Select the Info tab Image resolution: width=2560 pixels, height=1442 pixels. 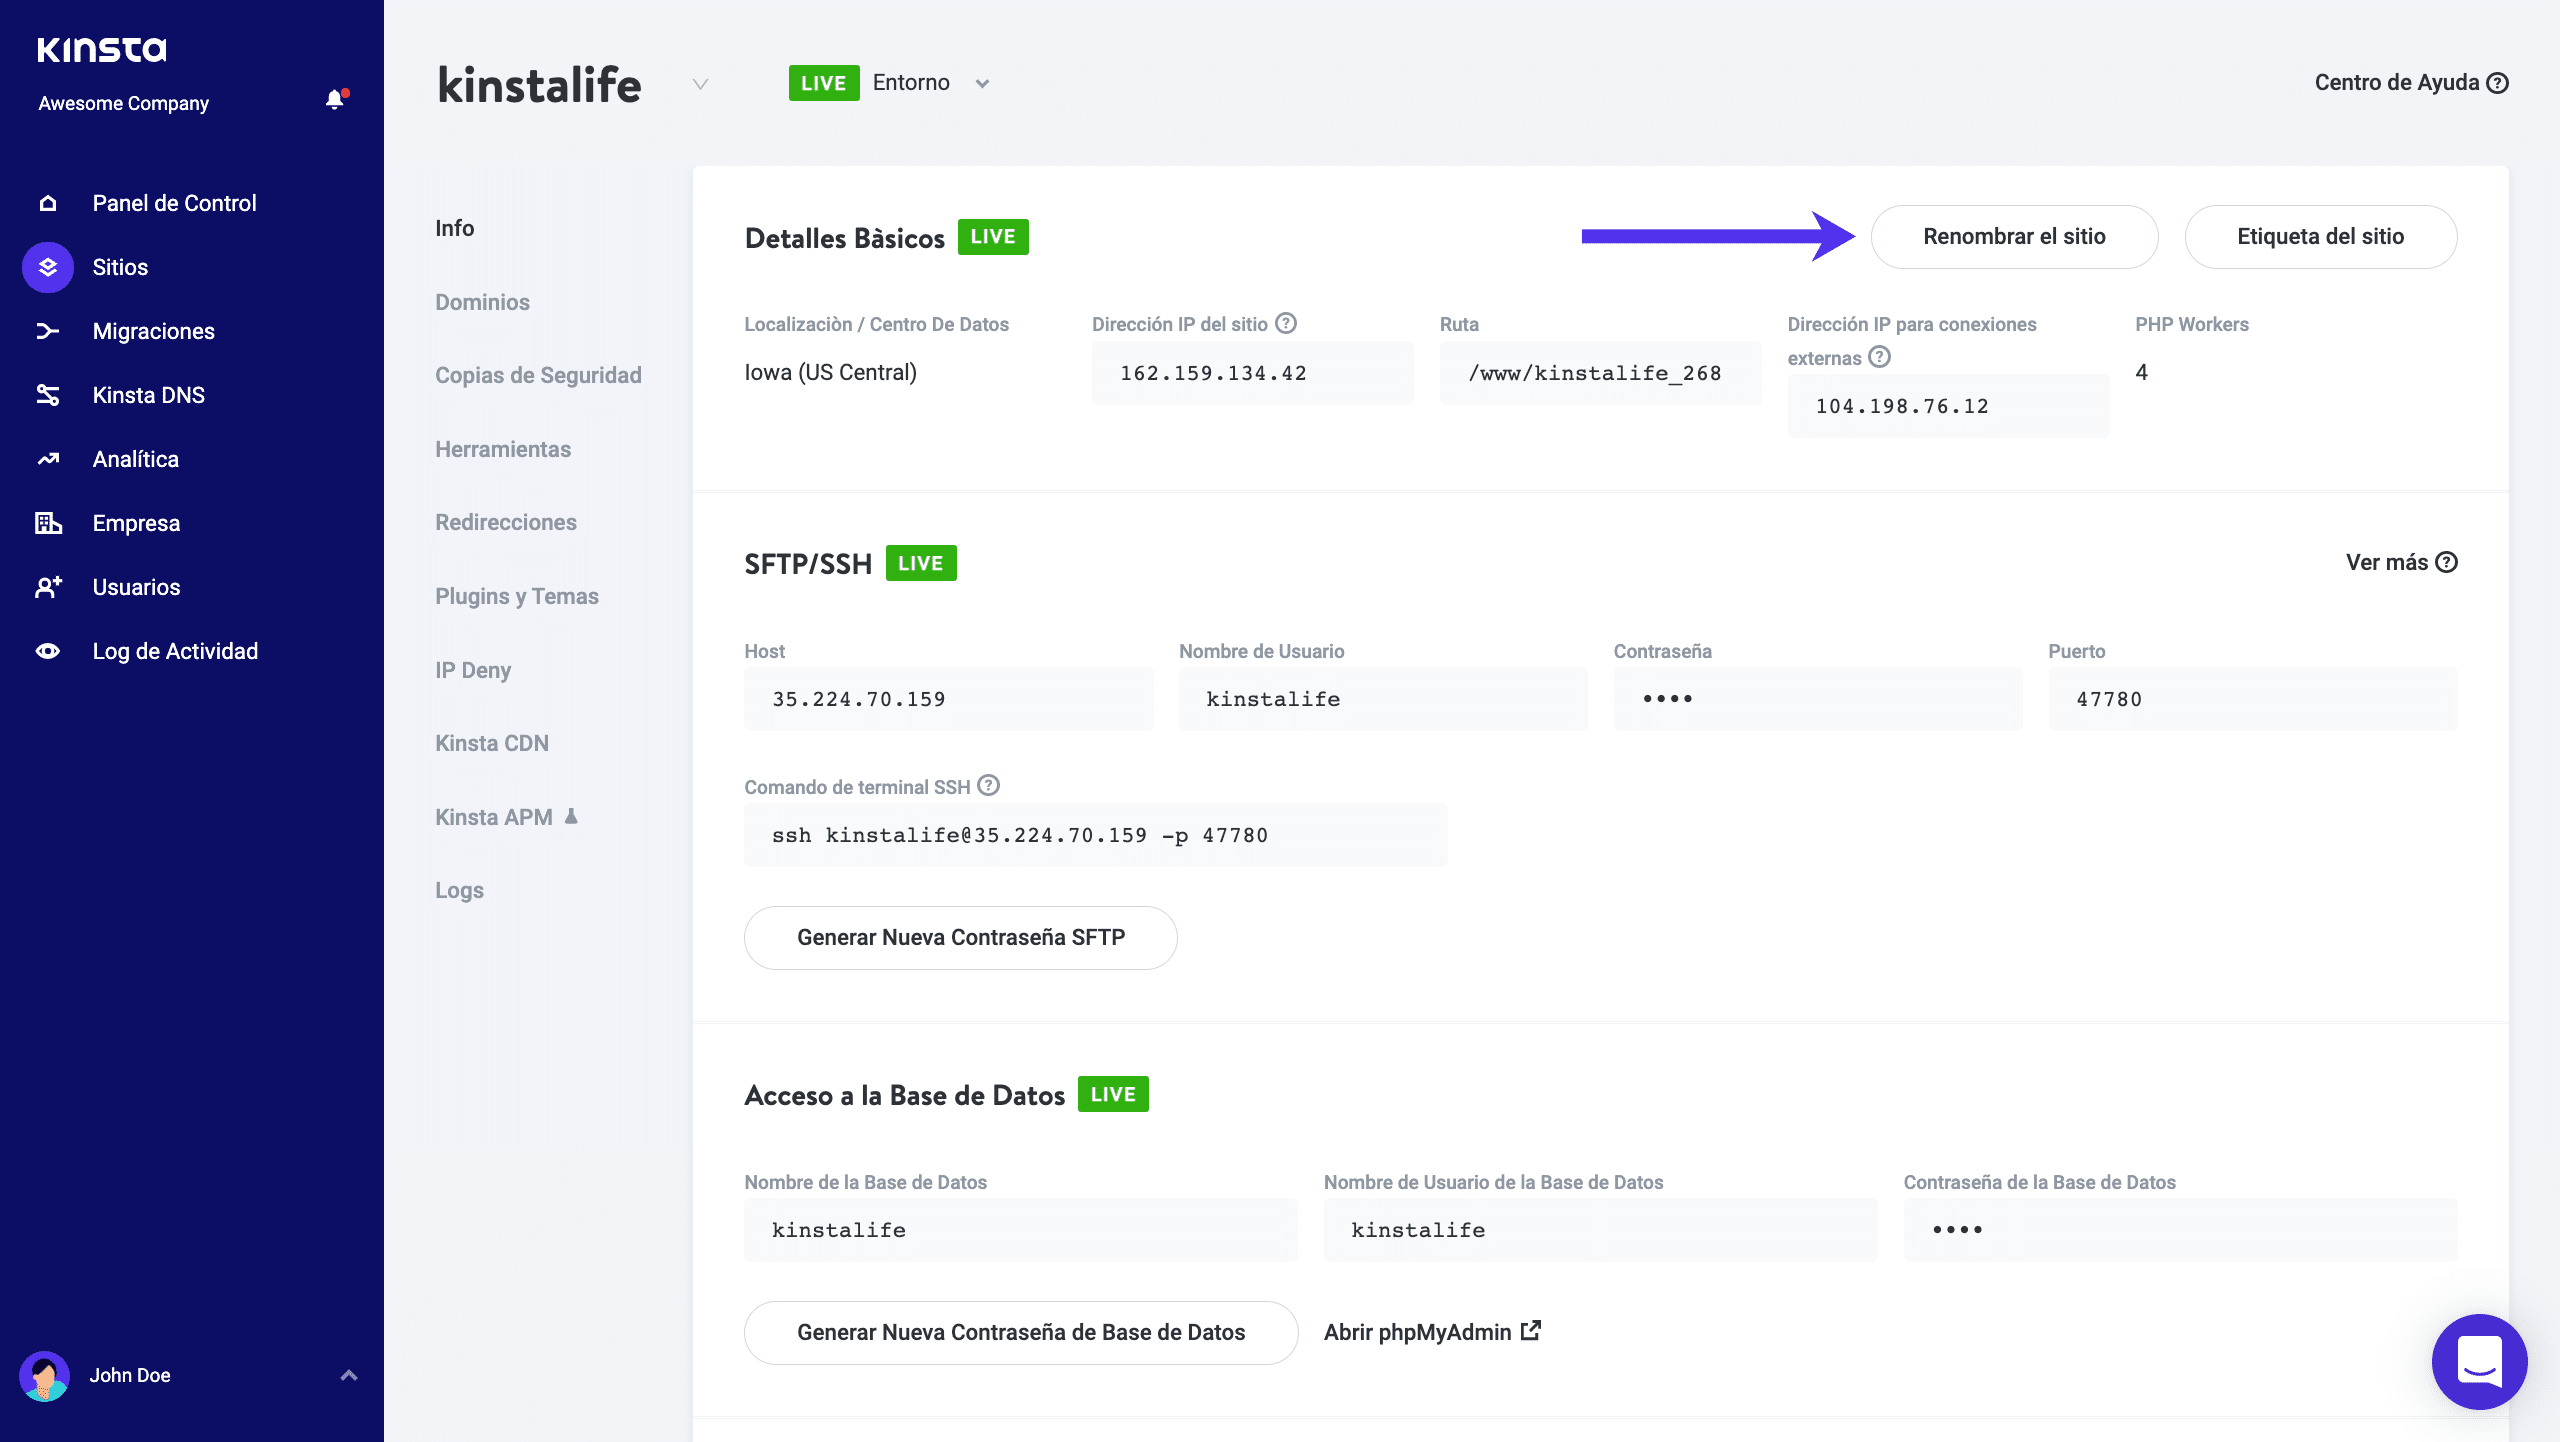point(455,228)
